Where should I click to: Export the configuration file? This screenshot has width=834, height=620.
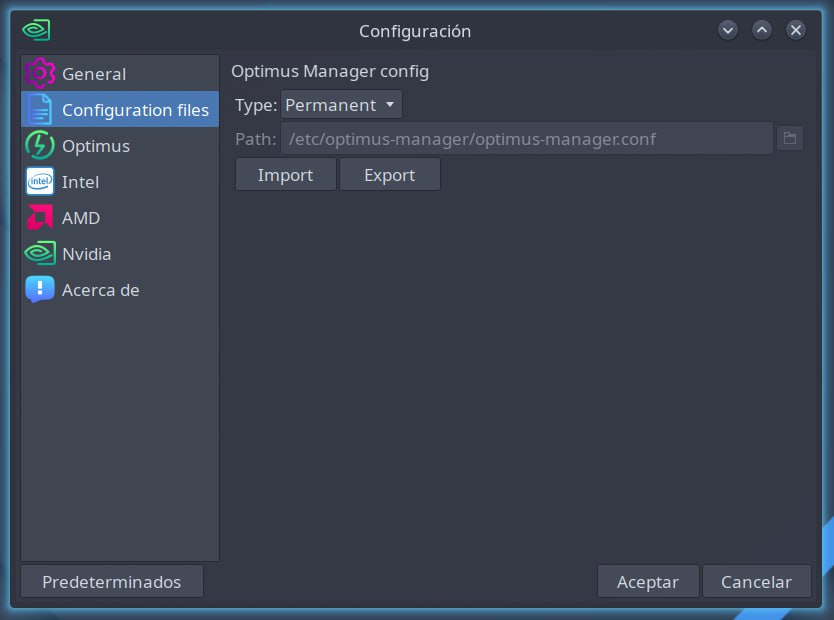[390, 174]
